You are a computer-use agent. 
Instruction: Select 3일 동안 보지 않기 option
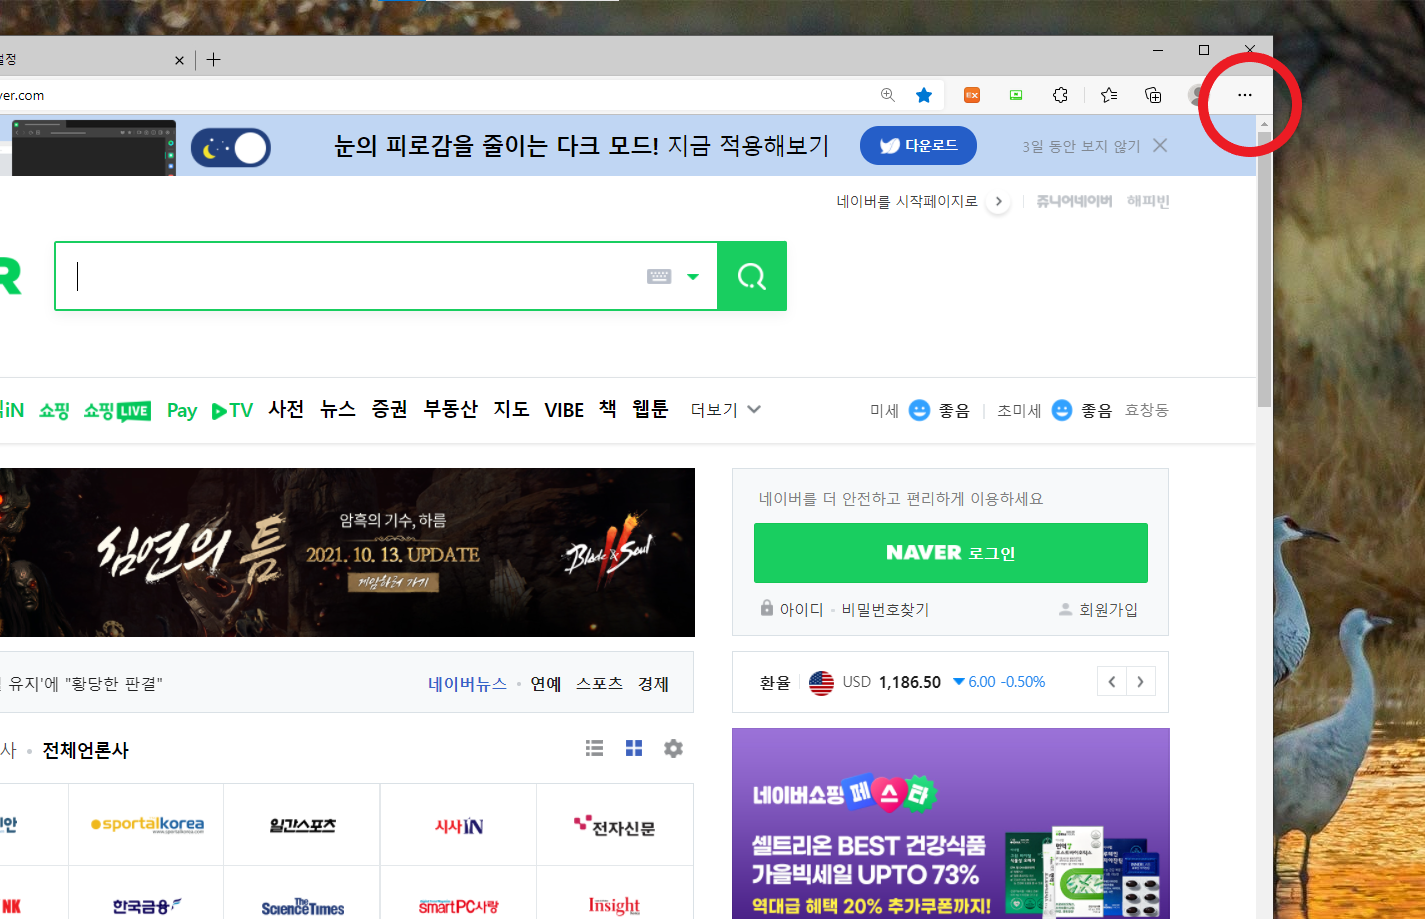click(1081, 146)
